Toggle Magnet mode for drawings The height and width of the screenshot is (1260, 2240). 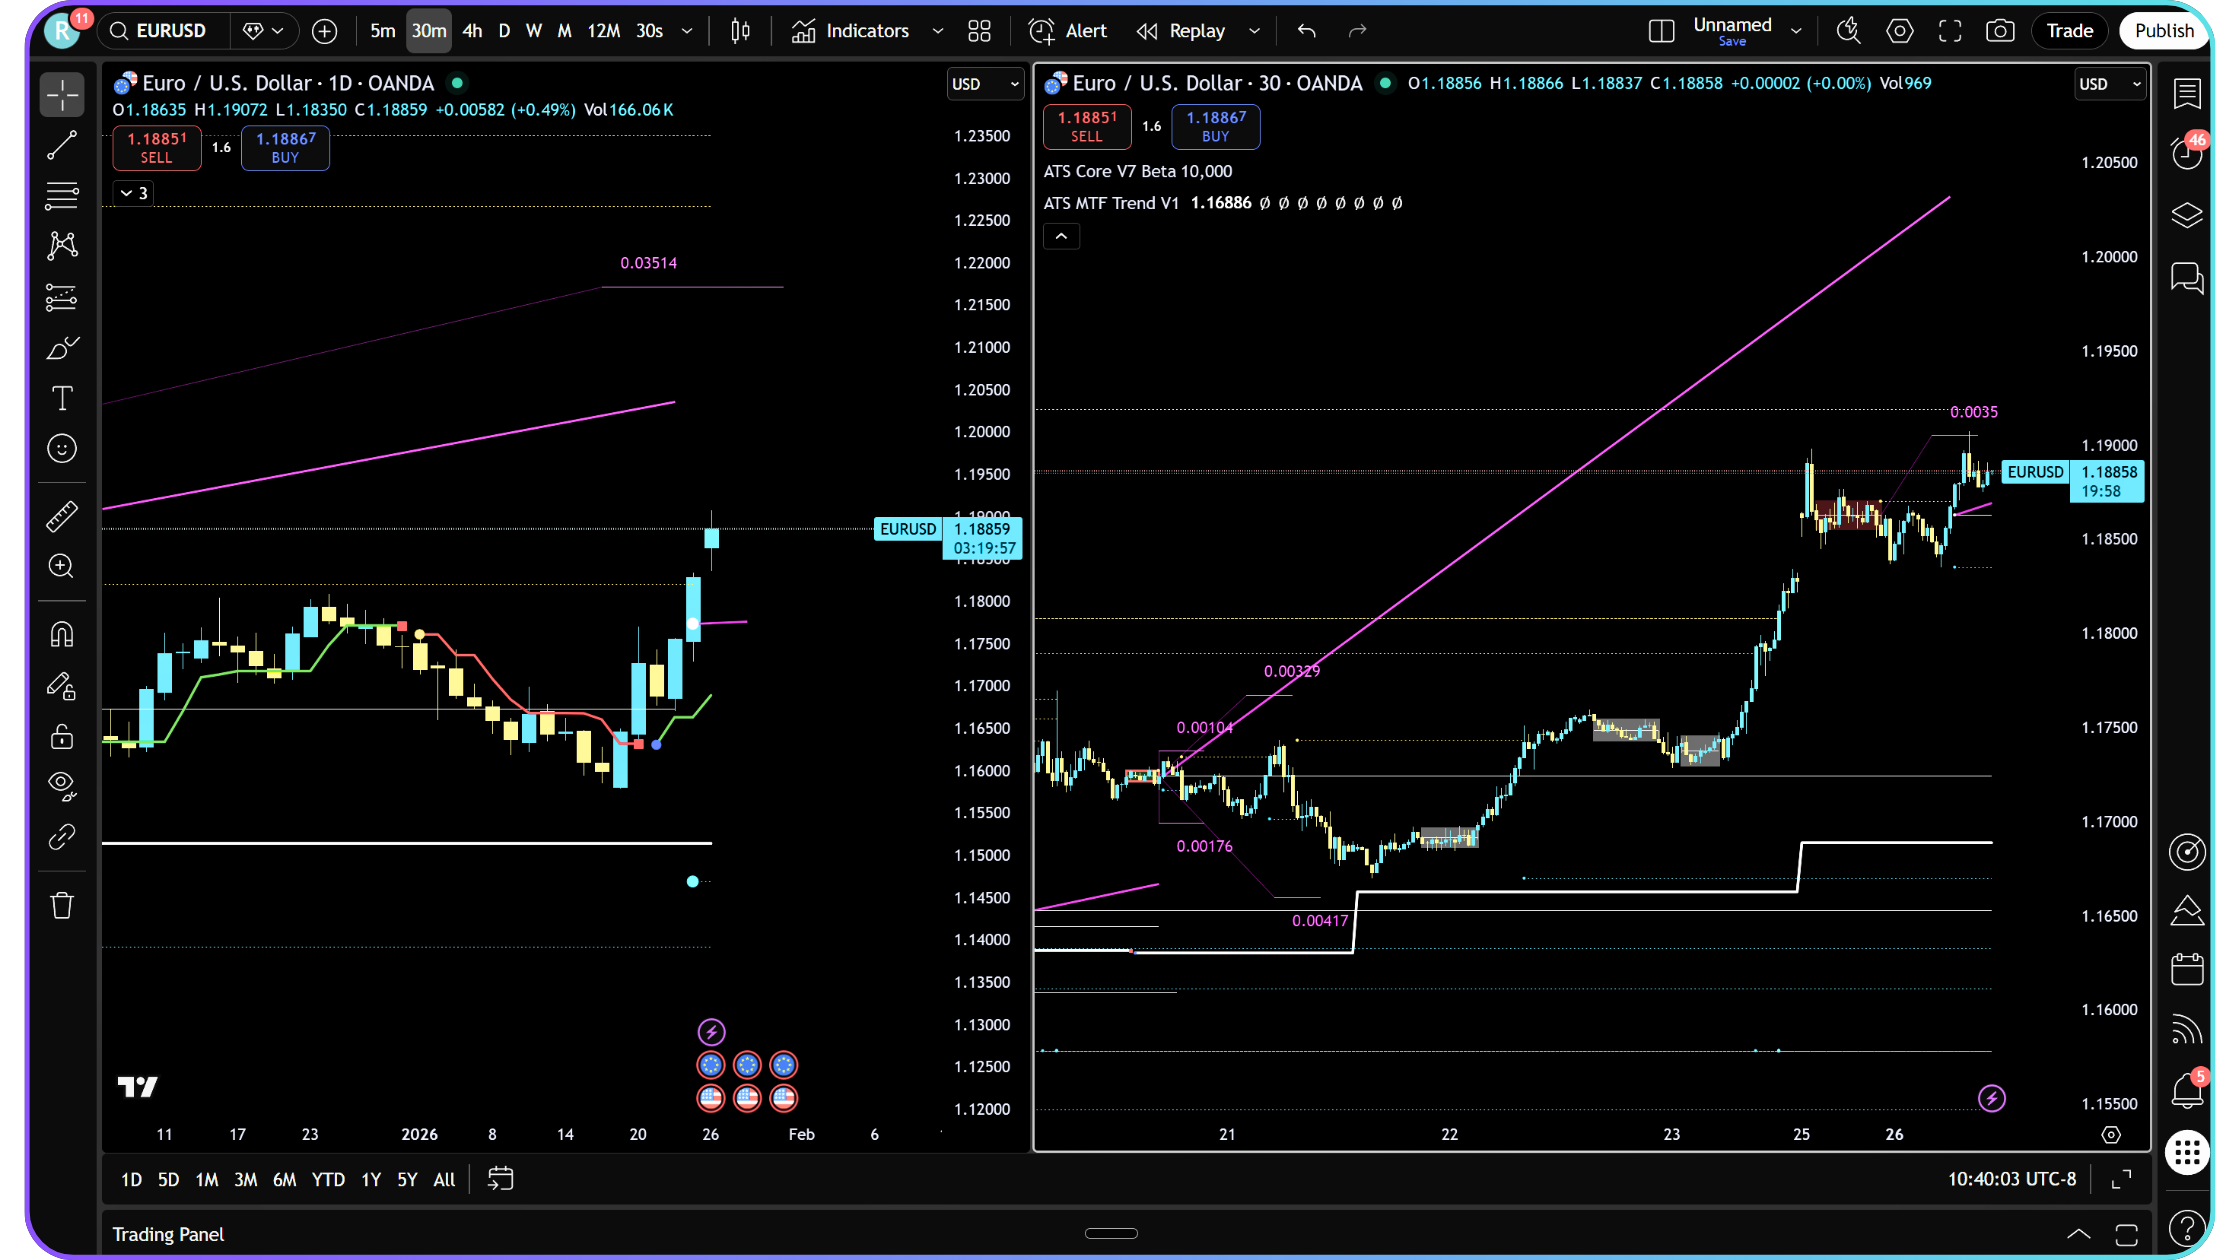coord(62,635)
